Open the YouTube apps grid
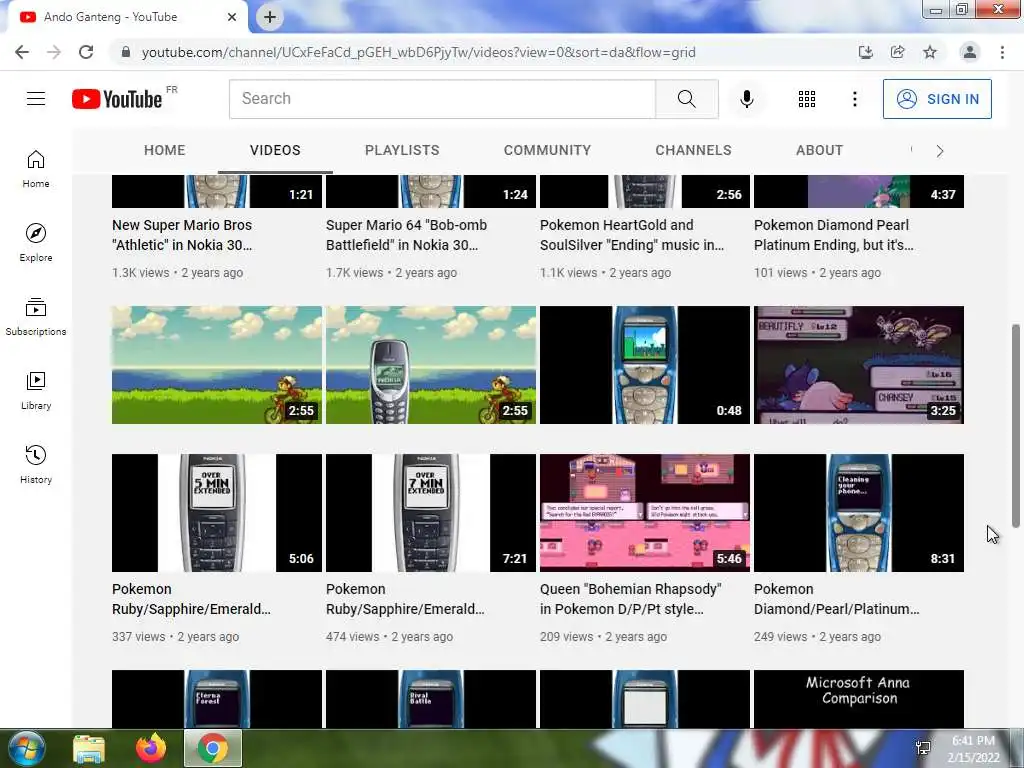The width and height of the screenshot is (1024, 768). pyautogui.click(x=807, y=99)
